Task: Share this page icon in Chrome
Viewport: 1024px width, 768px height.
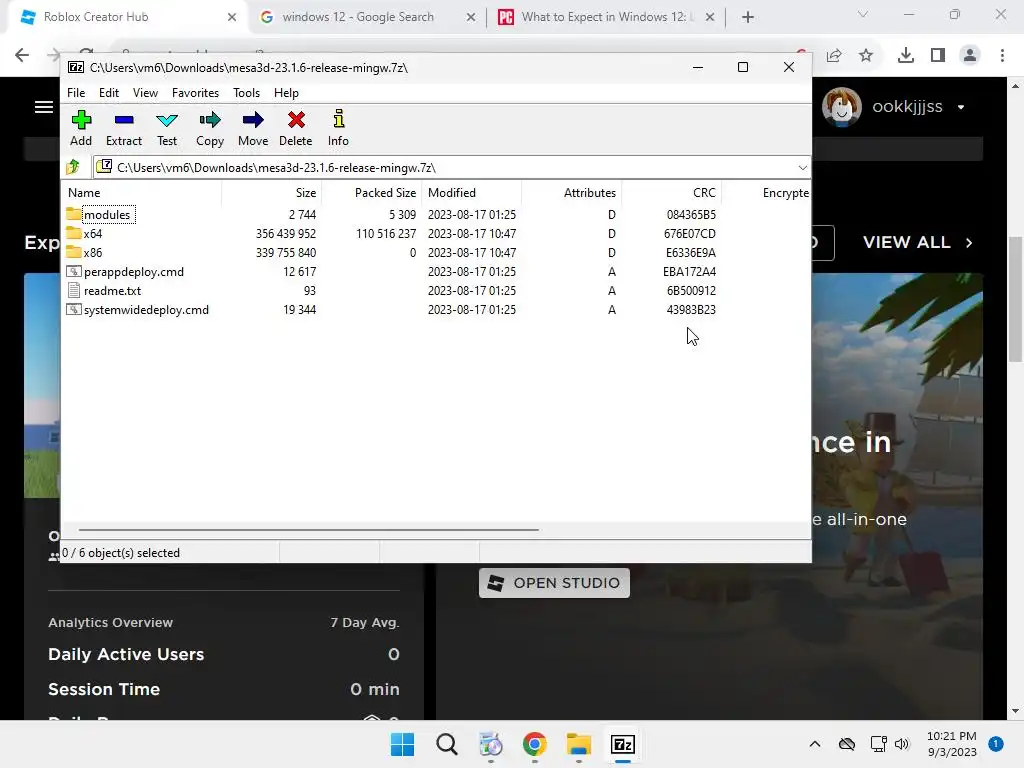Action: point(834,56)
